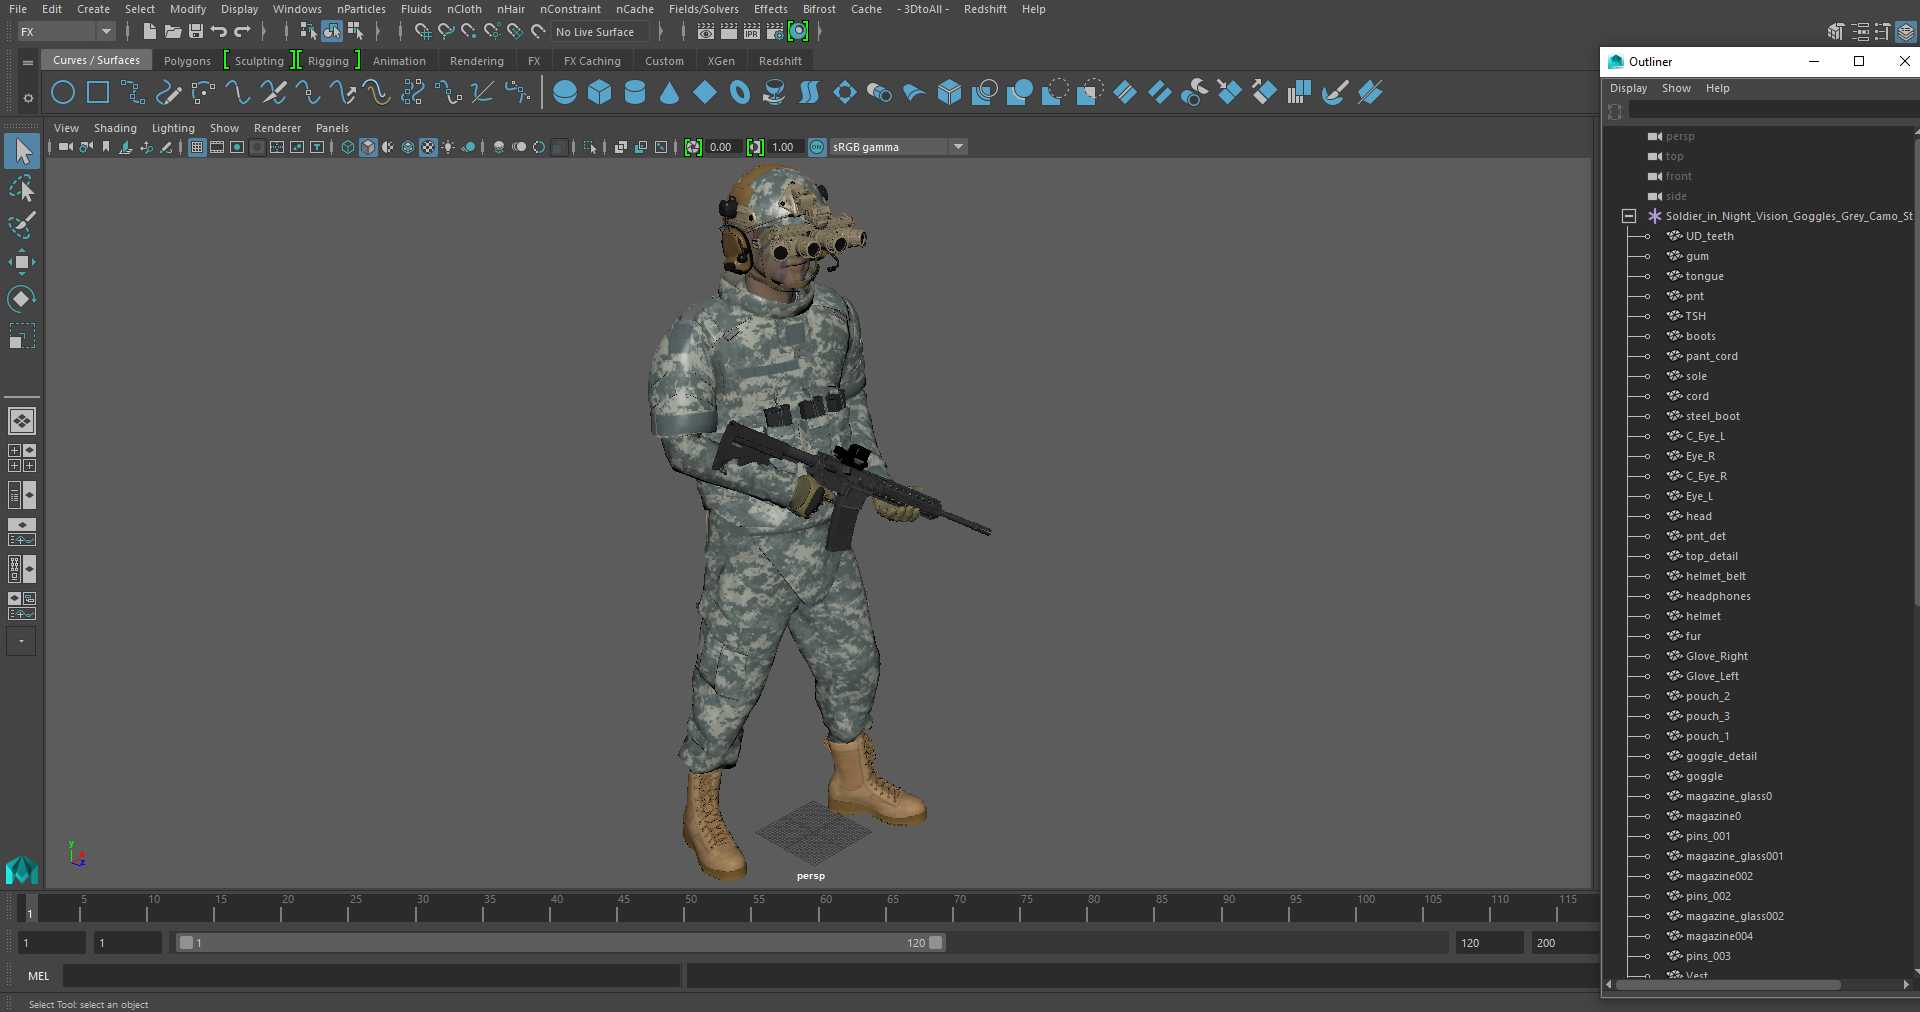
Task: Create a NURBS Torus from the shelf
Action: coord(740,93)
